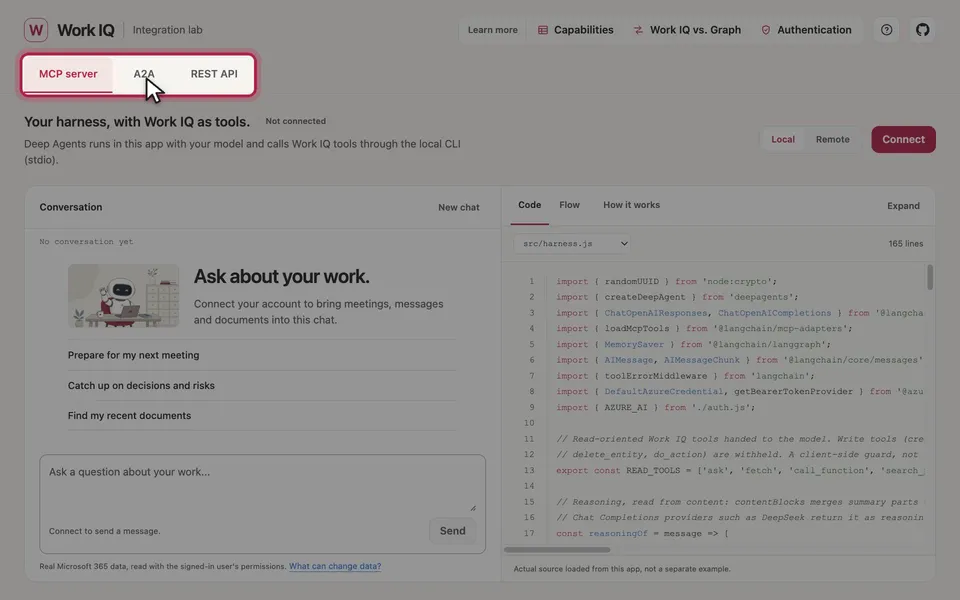Click the Conversation panel heading

tap(71, 208)
